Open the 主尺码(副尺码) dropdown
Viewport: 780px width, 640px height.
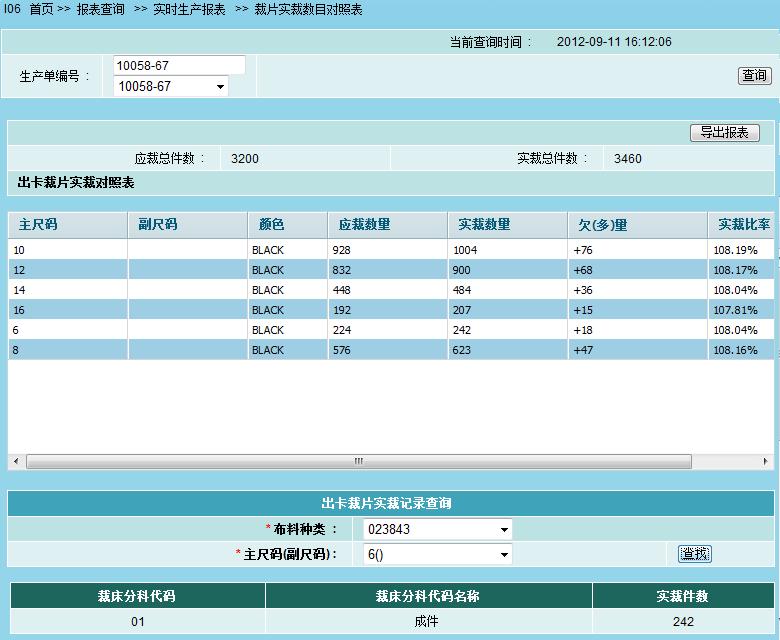pyautogui.click(x=503, y=554)
